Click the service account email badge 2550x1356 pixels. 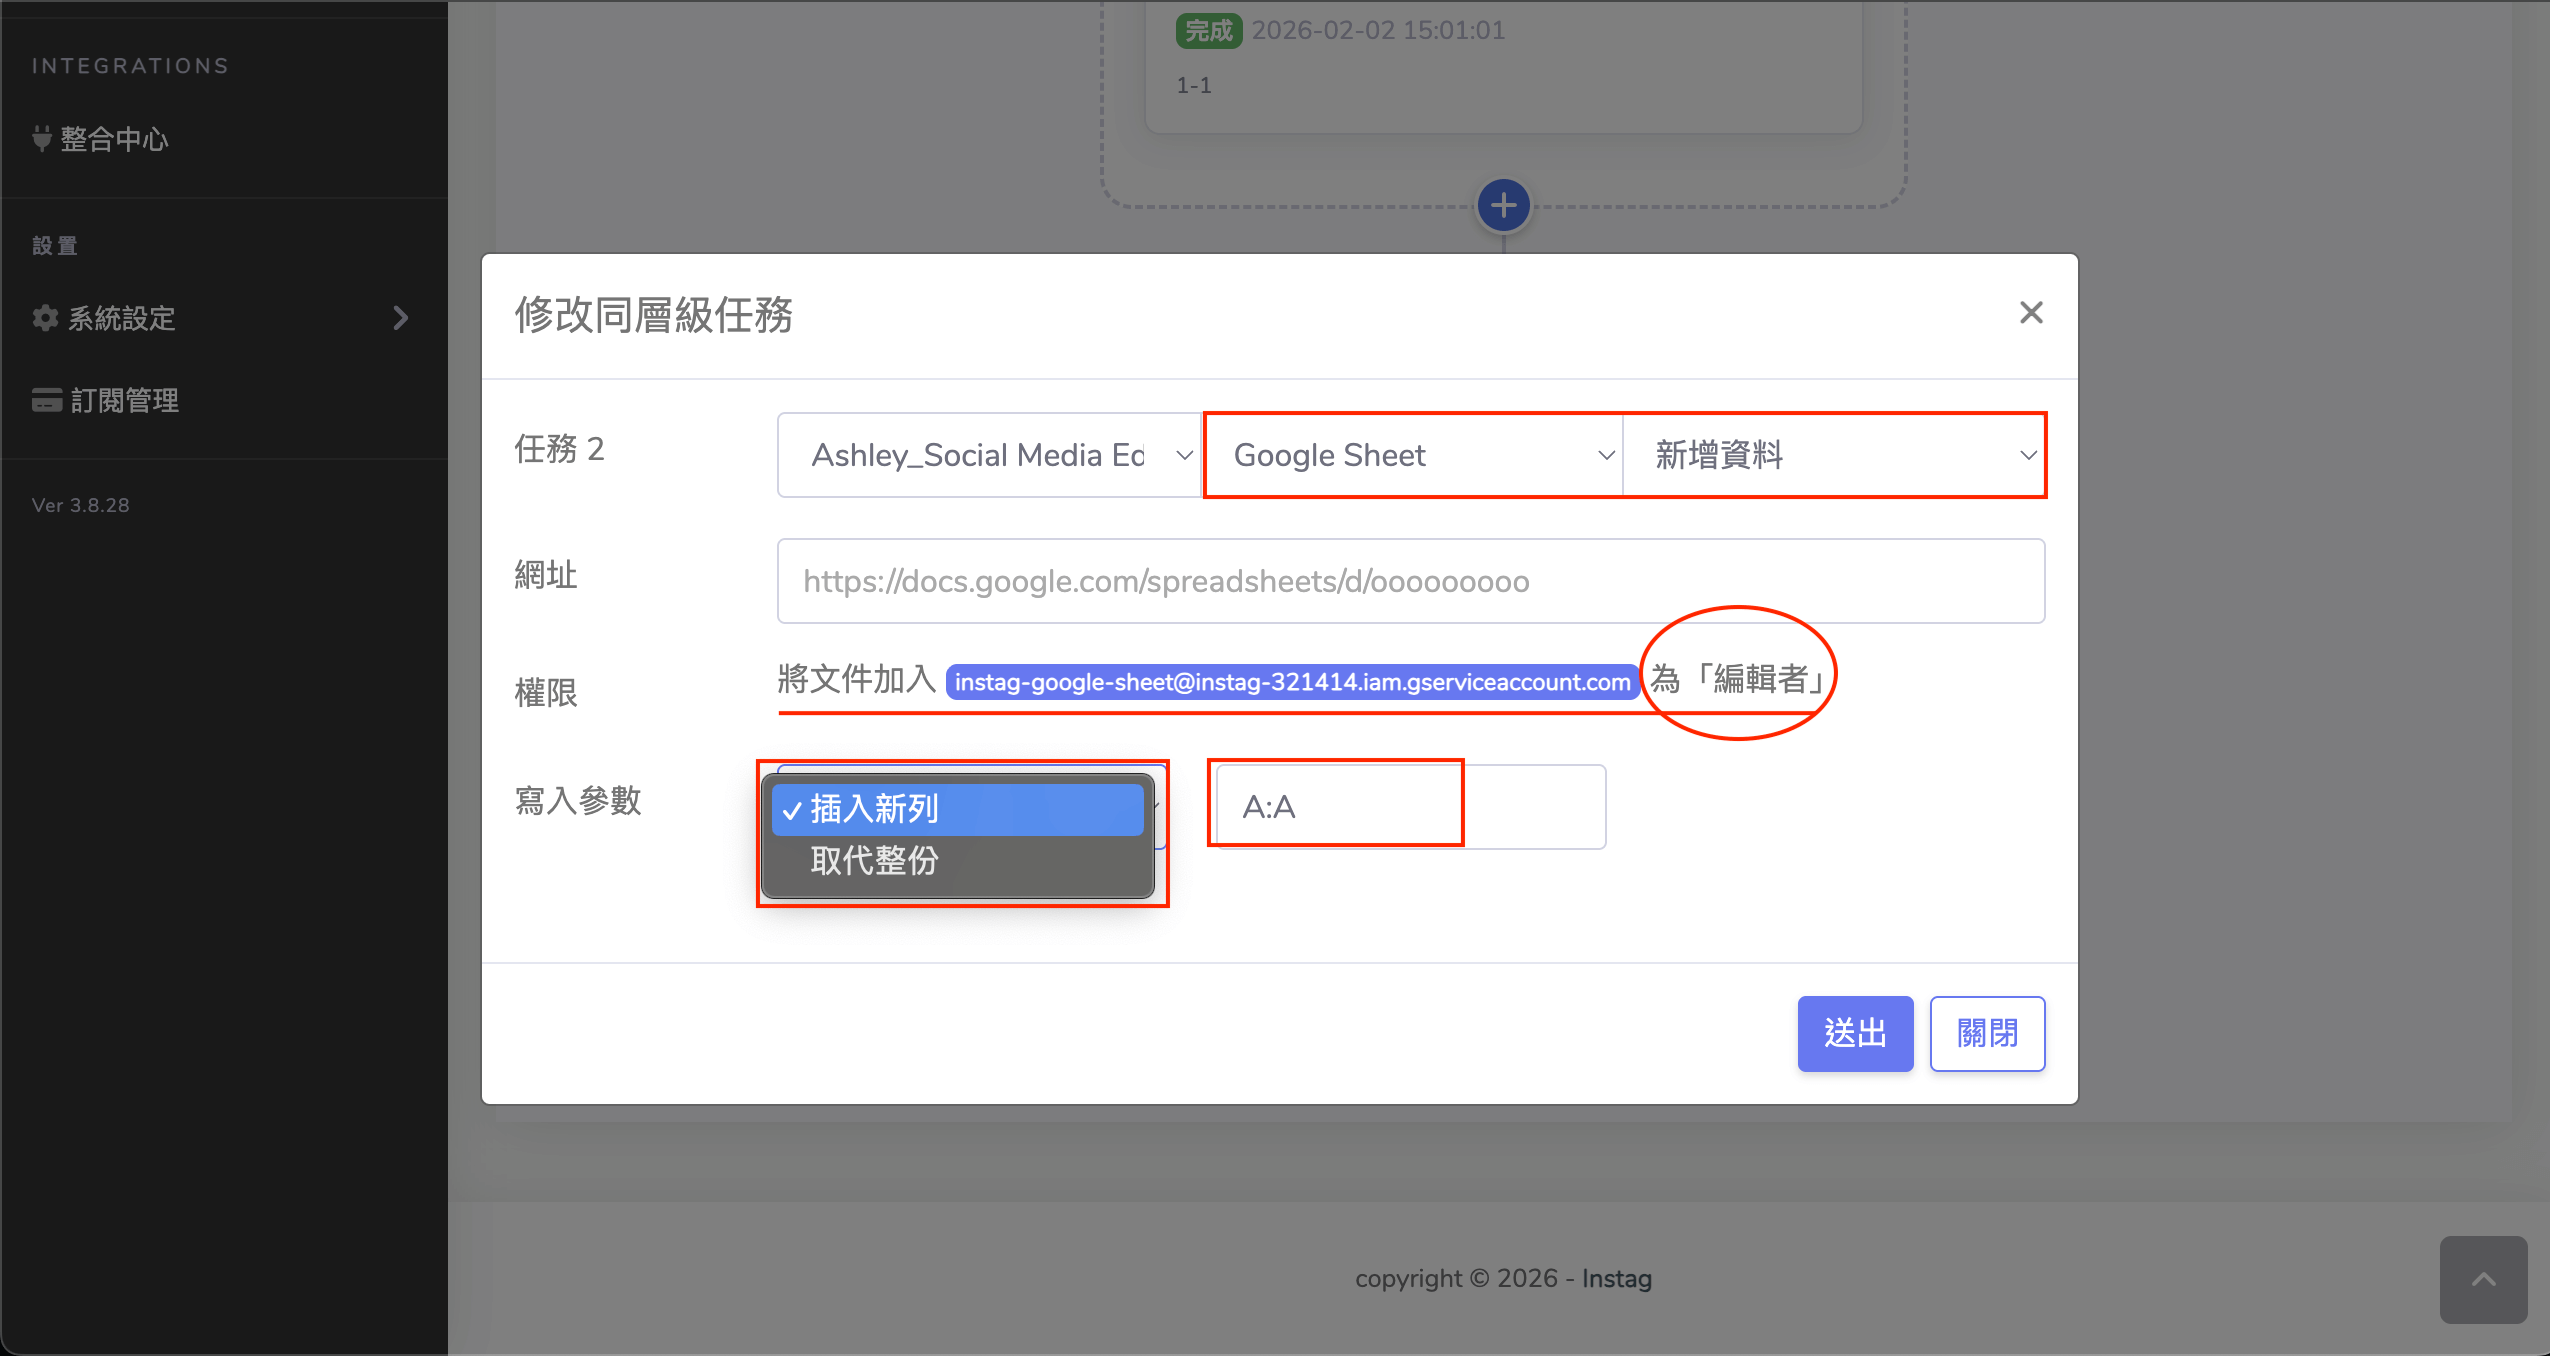click(x=1292, y=682)
